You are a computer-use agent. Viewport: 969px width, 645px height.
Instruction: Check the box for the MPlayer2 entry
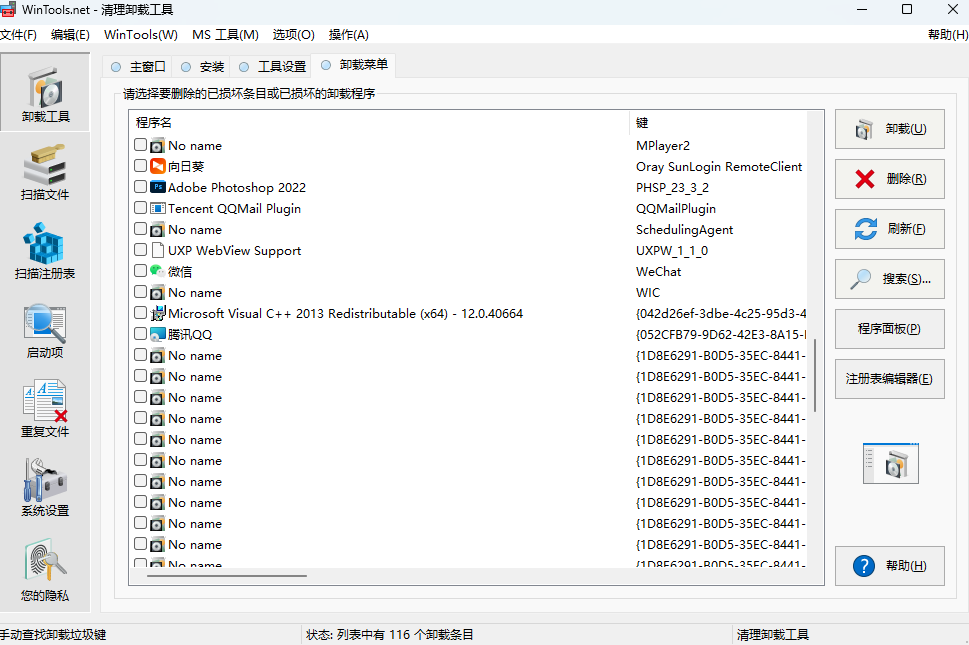(140, 145)
